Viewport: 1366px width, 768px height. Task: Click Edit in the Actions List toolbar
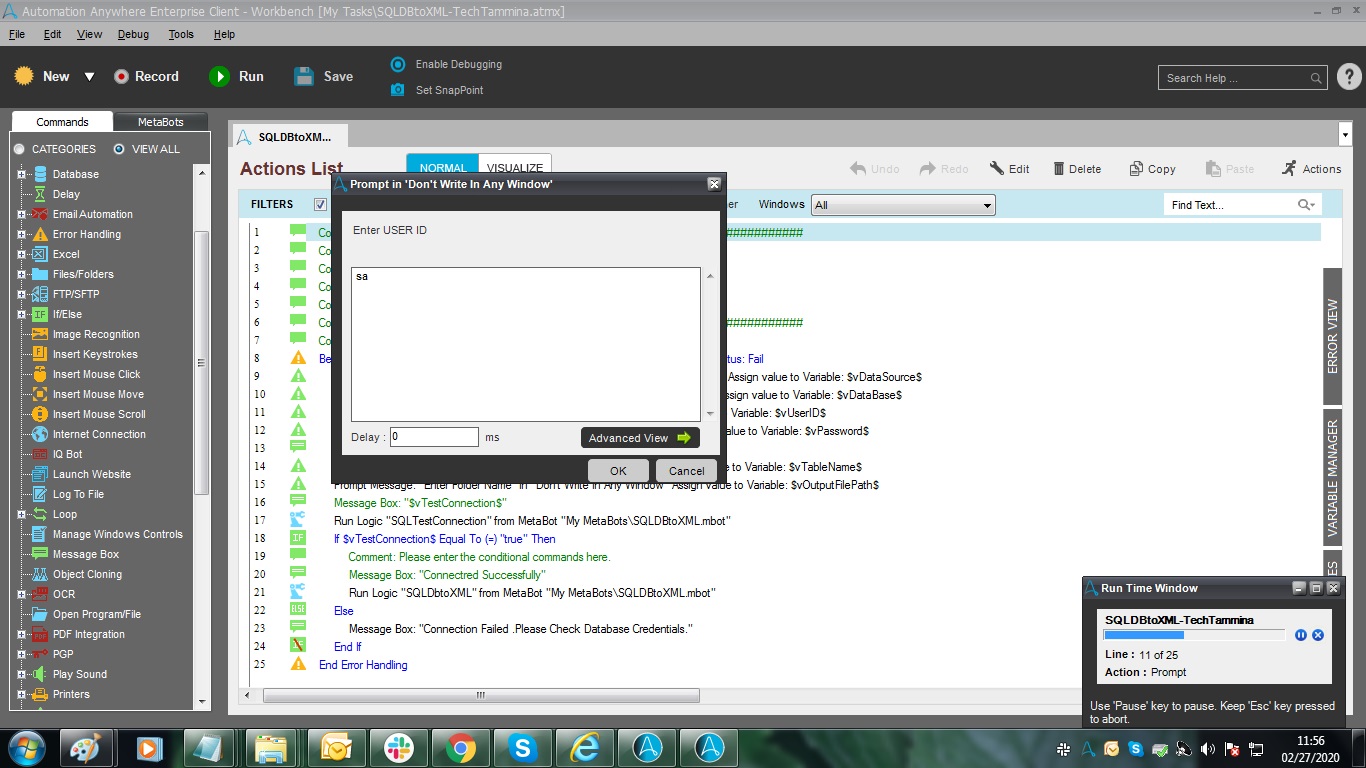pyautogui.click(x=1009, y=169)
